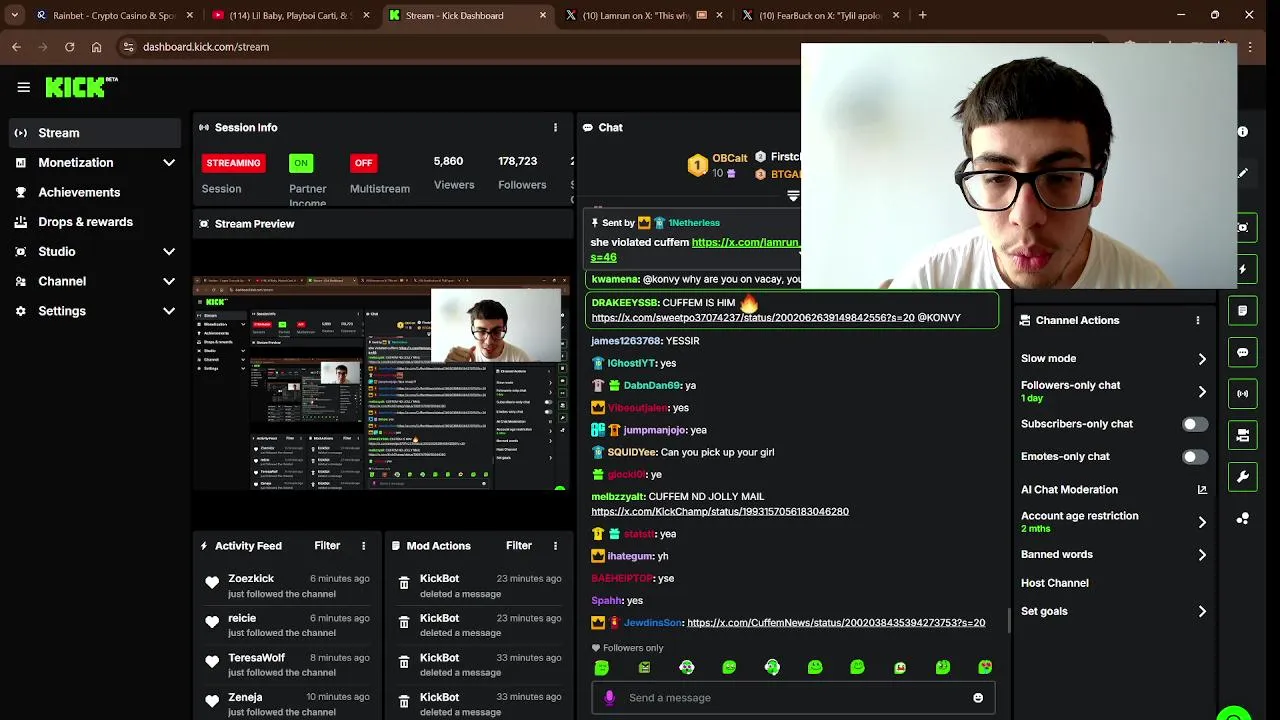Open the CuffemNews link from JewdinsSon
Screen dimensions: 1280x720
(x=836, y=623)
